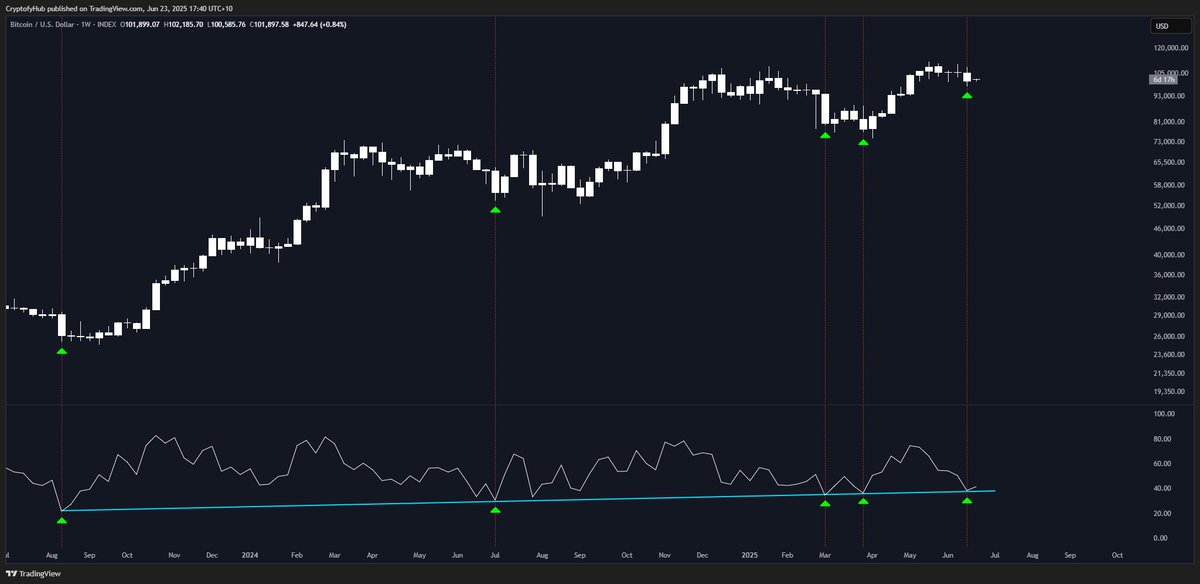Click the green arrow under the June 2025 candle

point(967,95)
